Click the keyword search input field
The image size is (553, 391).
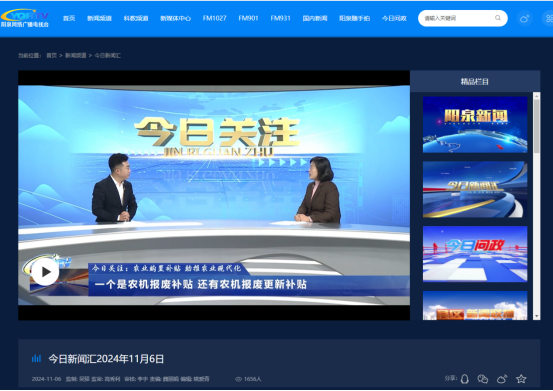pos(457,18)
